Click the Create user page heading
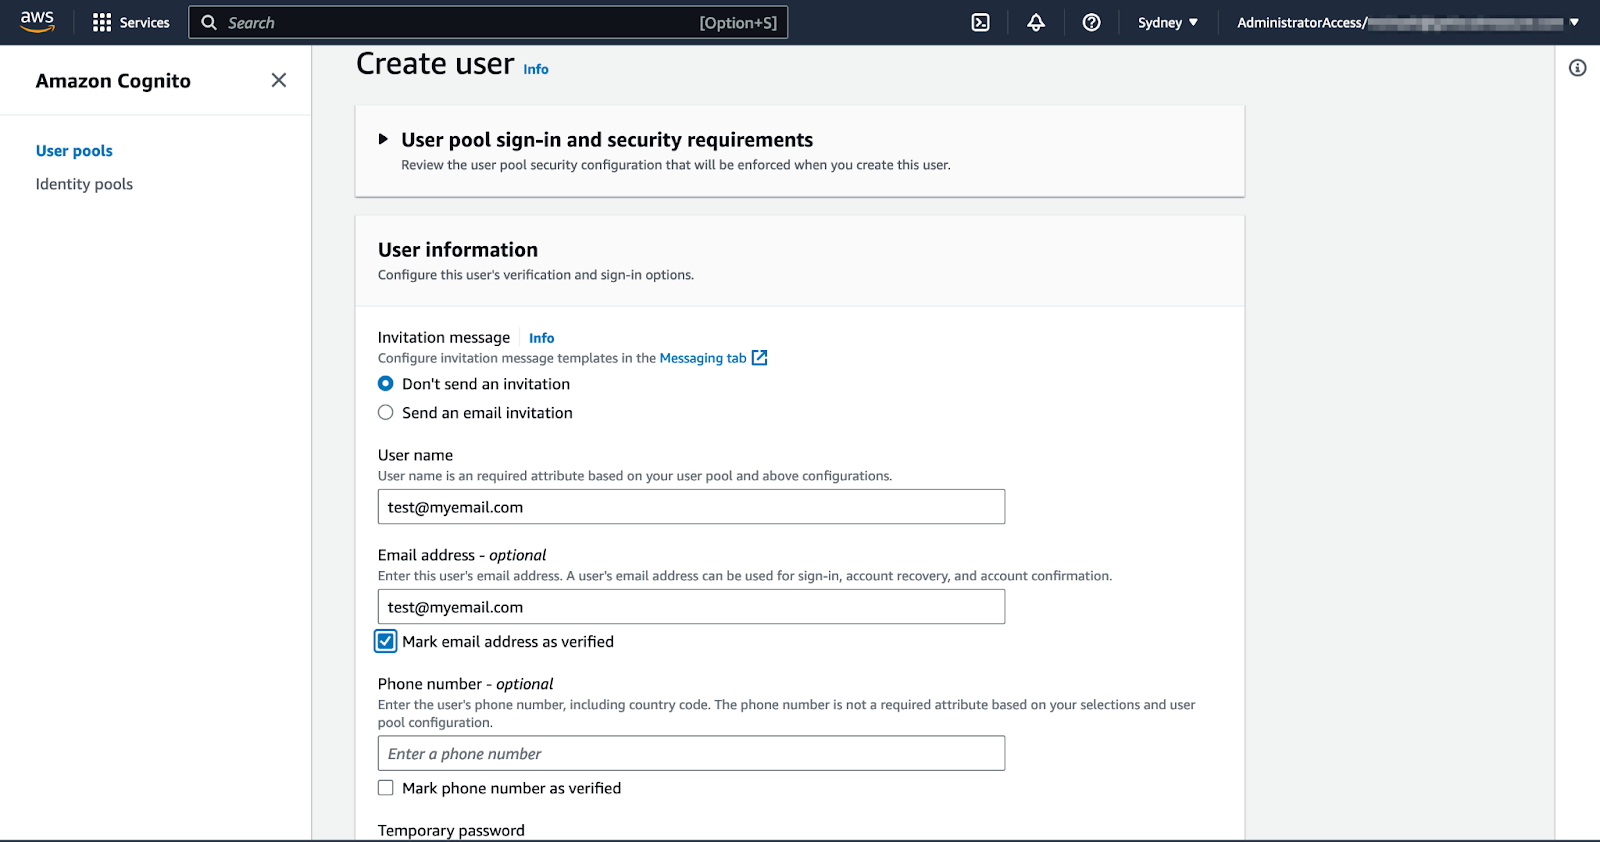The image size is (1600, 842). (435, 64)
